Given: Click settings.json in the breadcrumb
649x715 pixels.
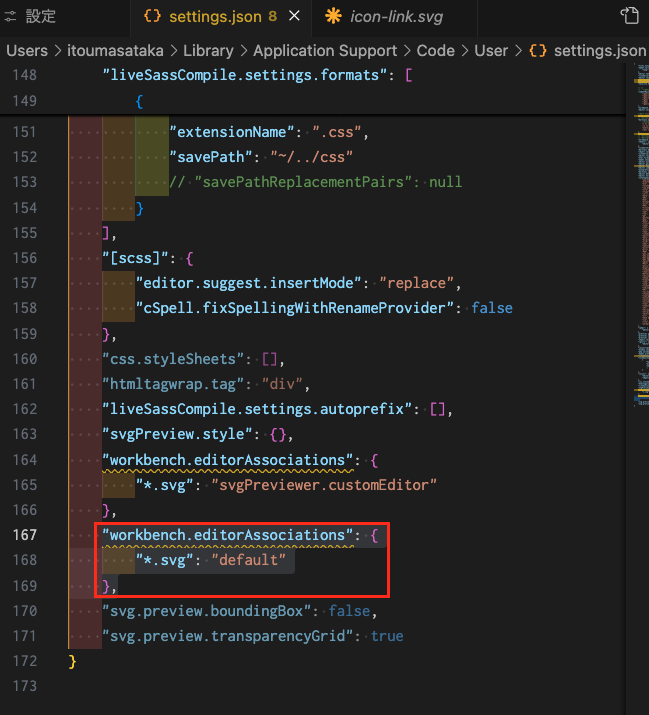Looking at the screenshot, I should (600, 51).
